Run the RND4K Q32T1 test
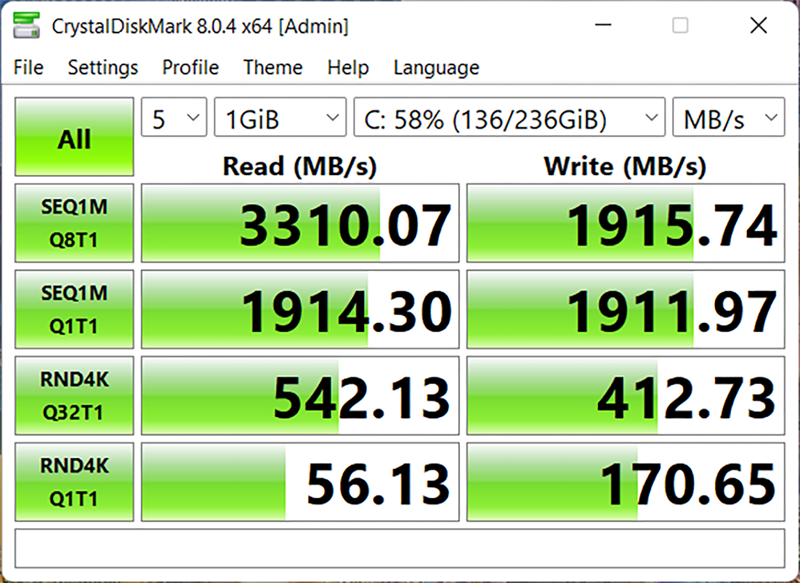This screenshot has width=800, height=583. click(74, 395)
